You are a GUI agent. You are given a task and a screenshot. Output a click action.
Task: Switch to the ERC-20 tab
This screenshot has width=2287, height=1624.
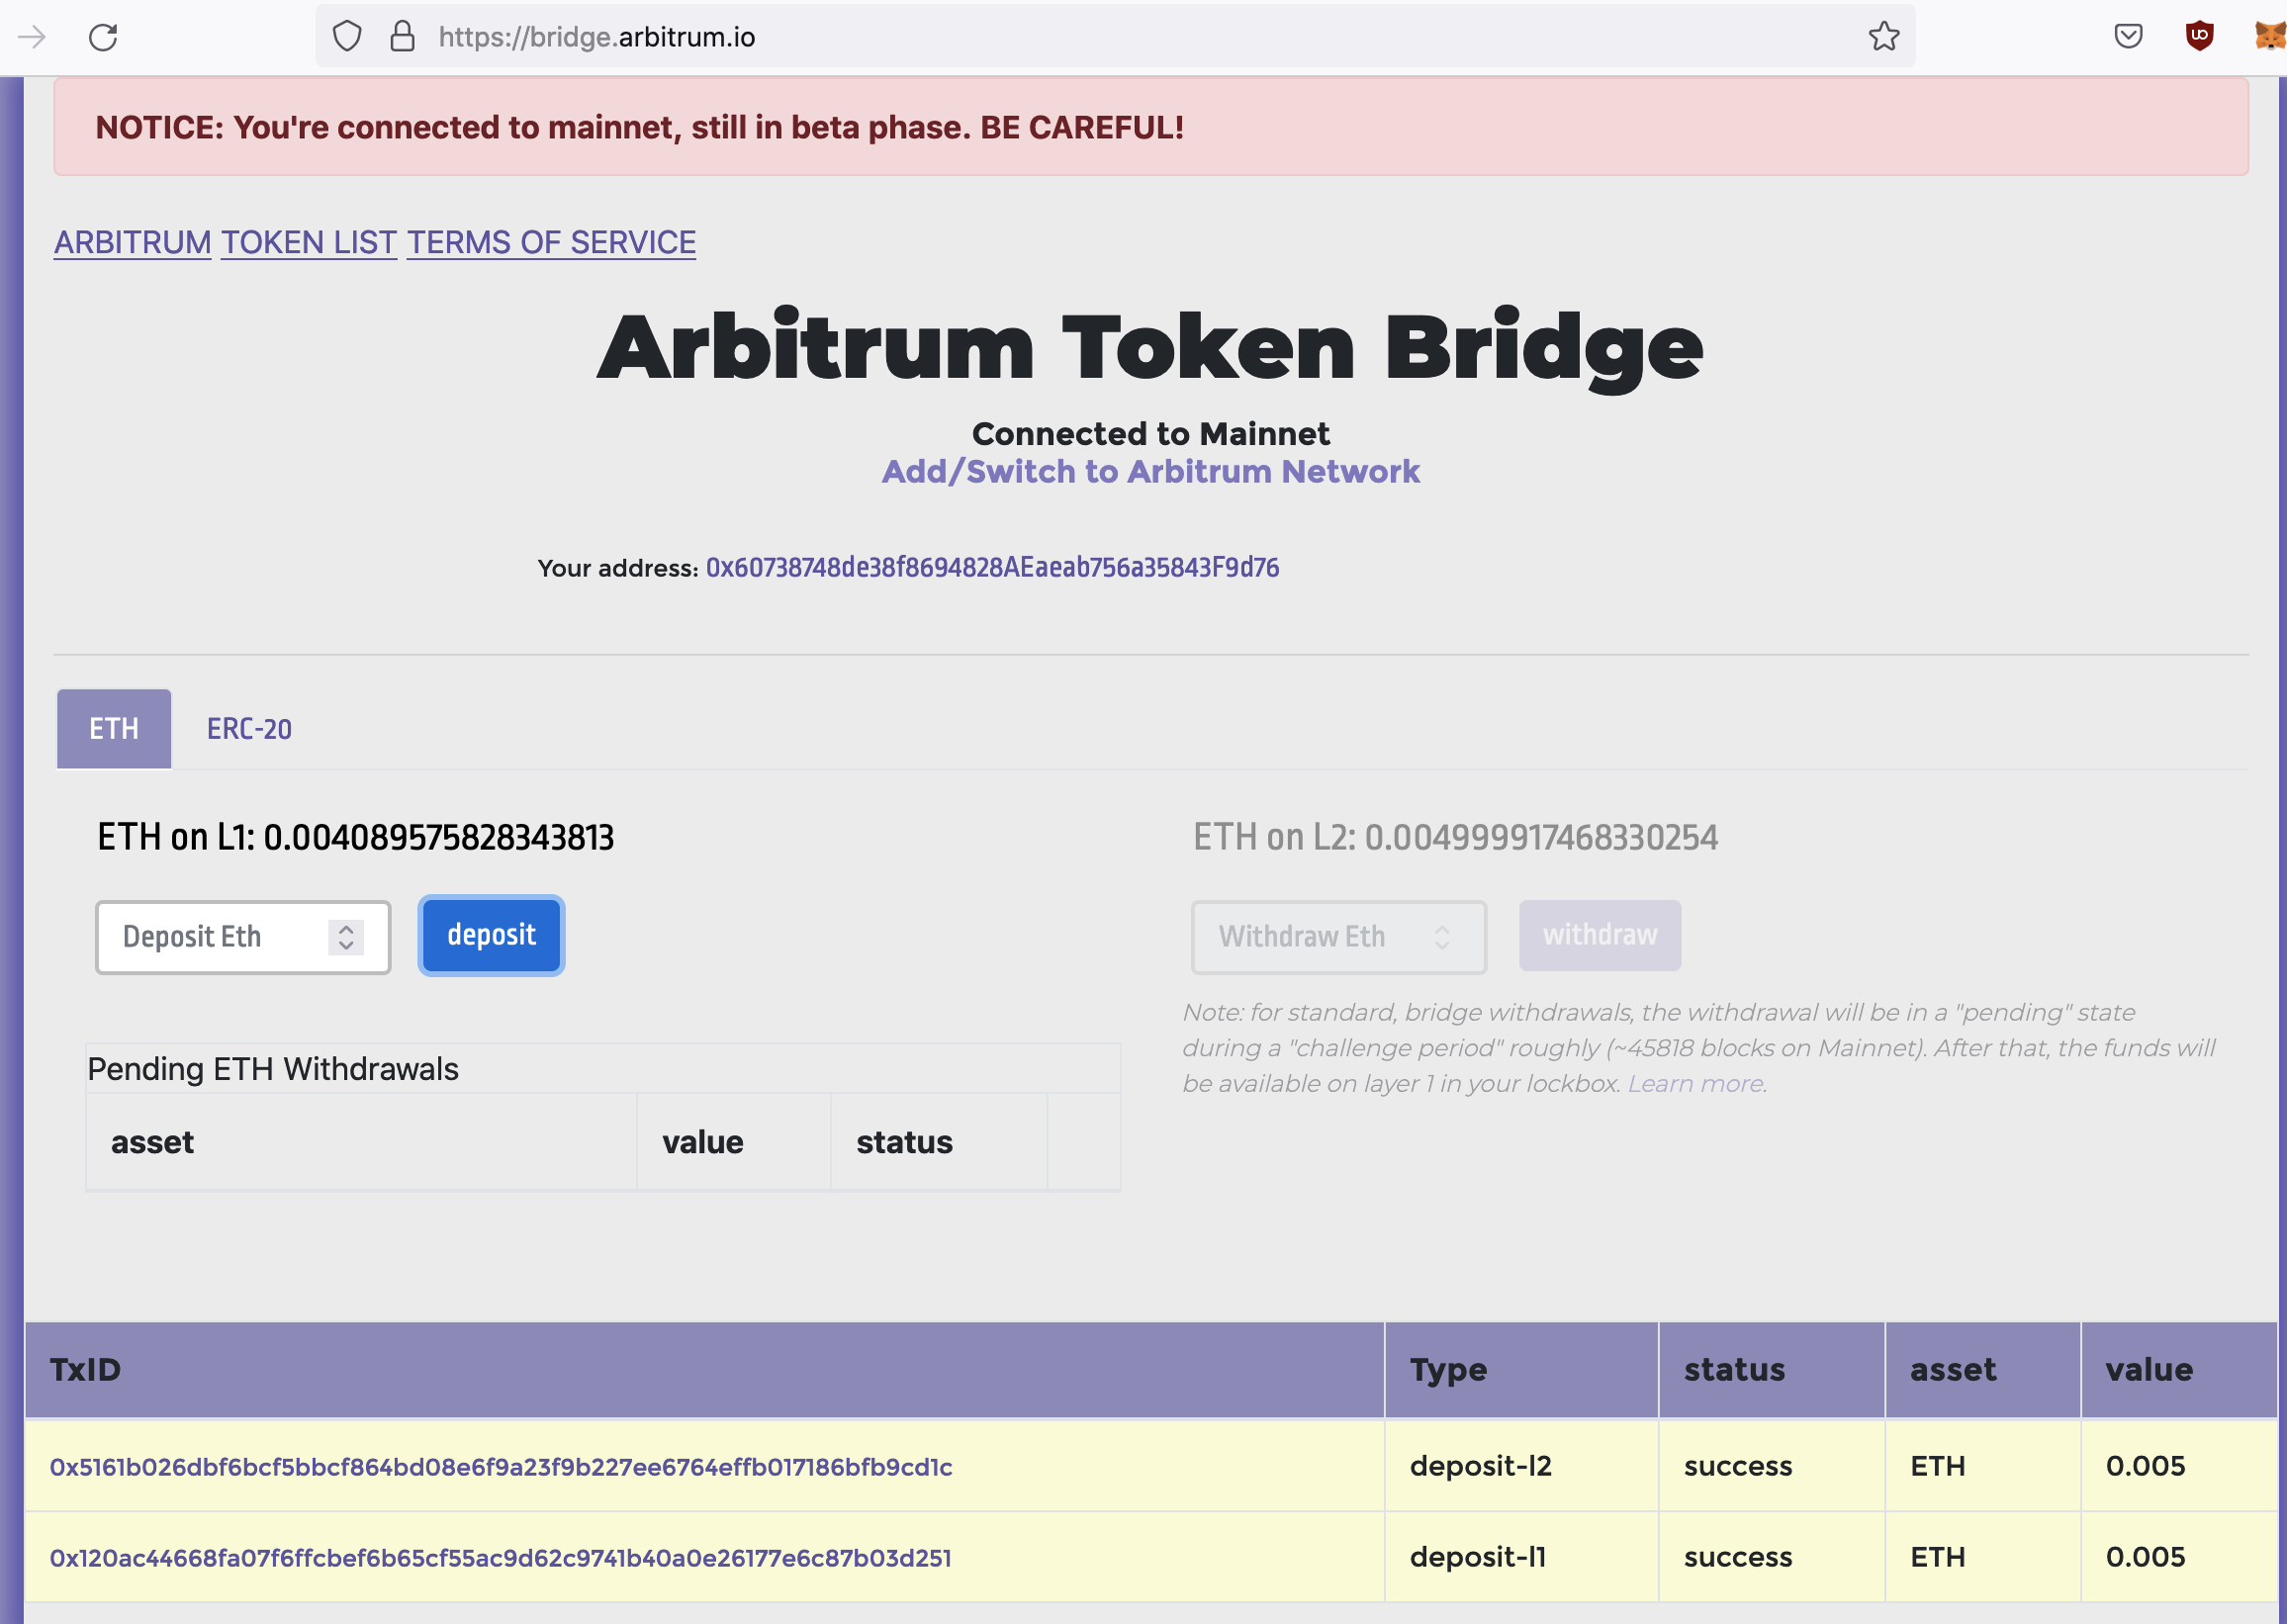(x=249, y=729)
